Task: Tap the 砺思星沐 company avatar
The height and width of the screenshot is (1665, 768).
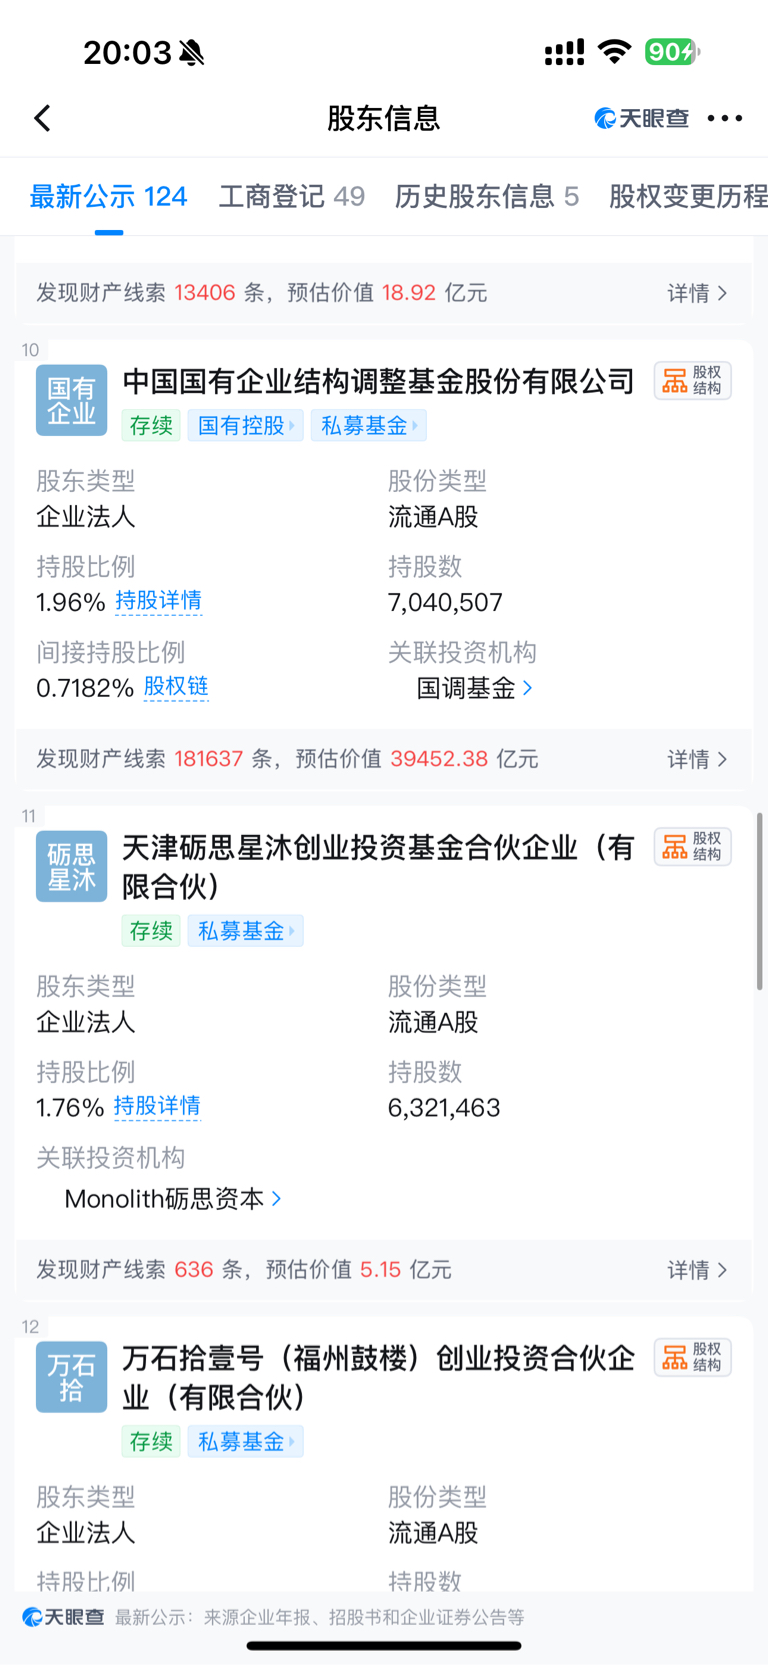Action: point(71,866)
